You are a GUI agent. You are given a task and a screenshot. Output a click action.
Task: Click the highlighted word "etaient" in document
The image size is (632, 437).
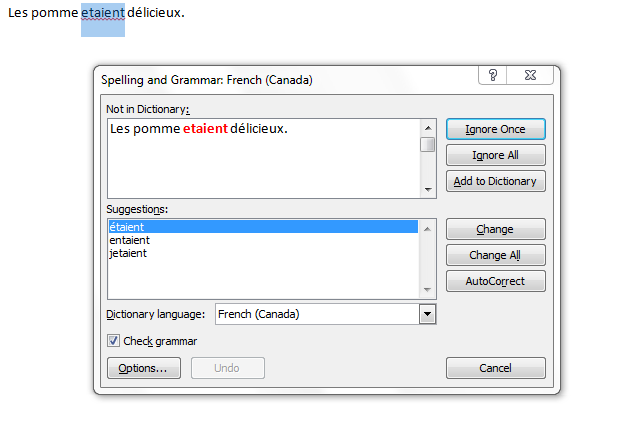[x=103, y=15]
